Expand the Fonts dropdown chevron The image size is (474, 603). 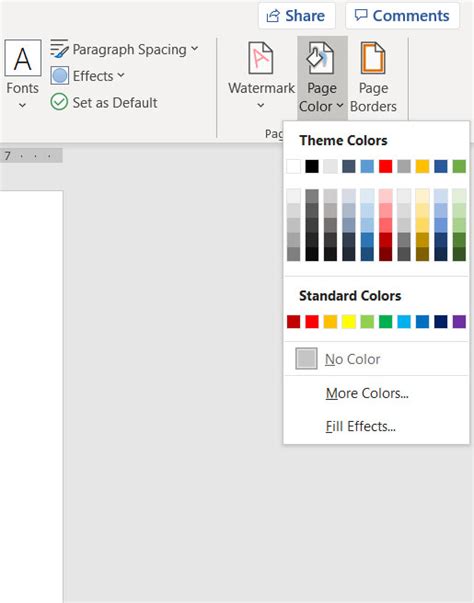(x=22, y=105)
